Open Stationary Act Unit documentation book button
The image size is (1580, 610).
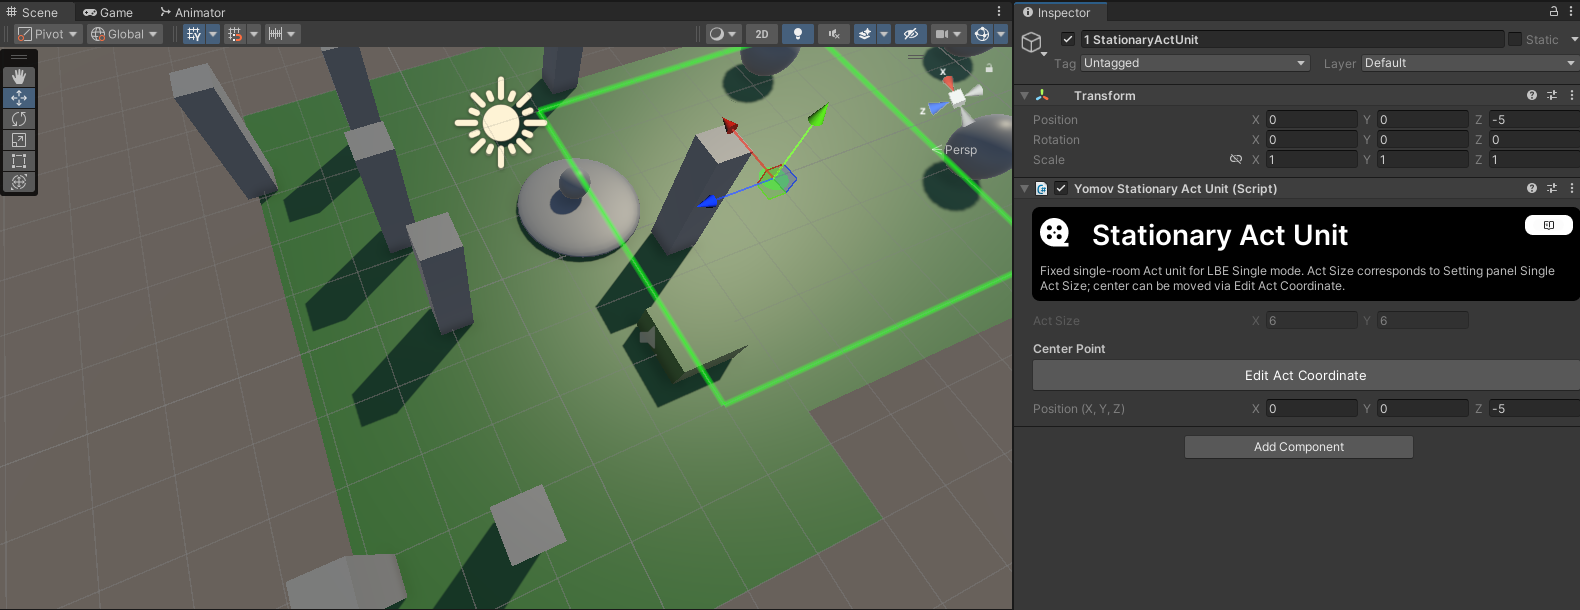click(1549, 225)
